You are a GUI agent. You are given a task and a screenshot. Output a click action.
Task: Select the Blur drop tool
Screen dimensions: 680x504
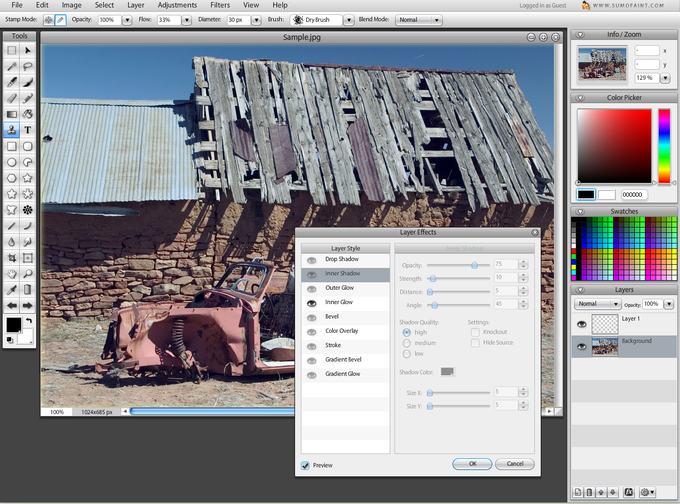tap(12, 242)
